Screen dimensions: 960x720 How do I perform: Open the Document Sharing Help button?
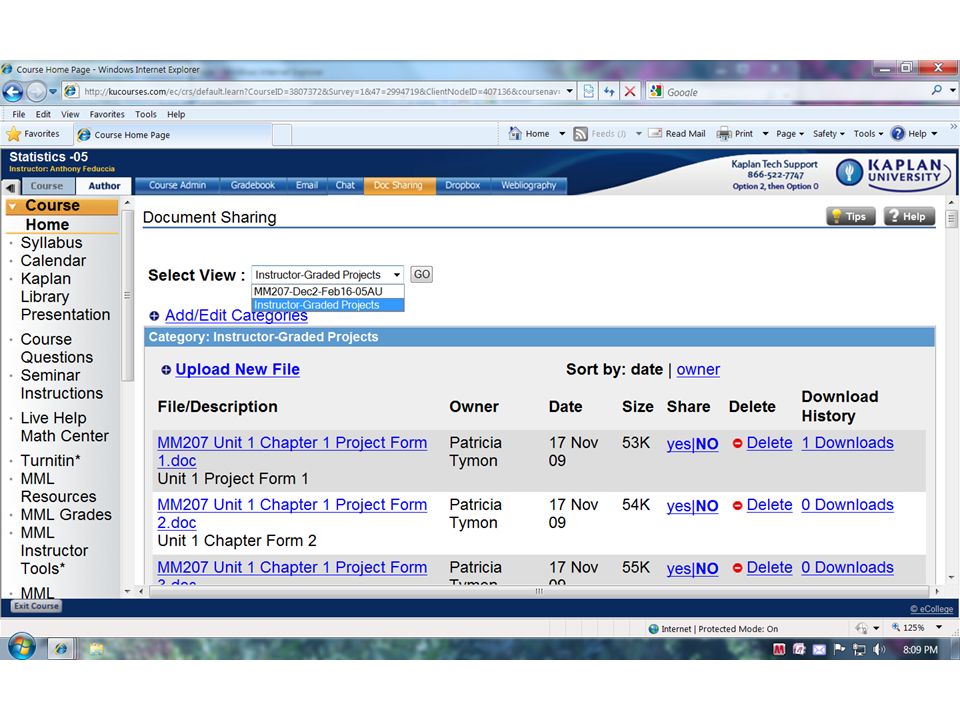(909, 216)
